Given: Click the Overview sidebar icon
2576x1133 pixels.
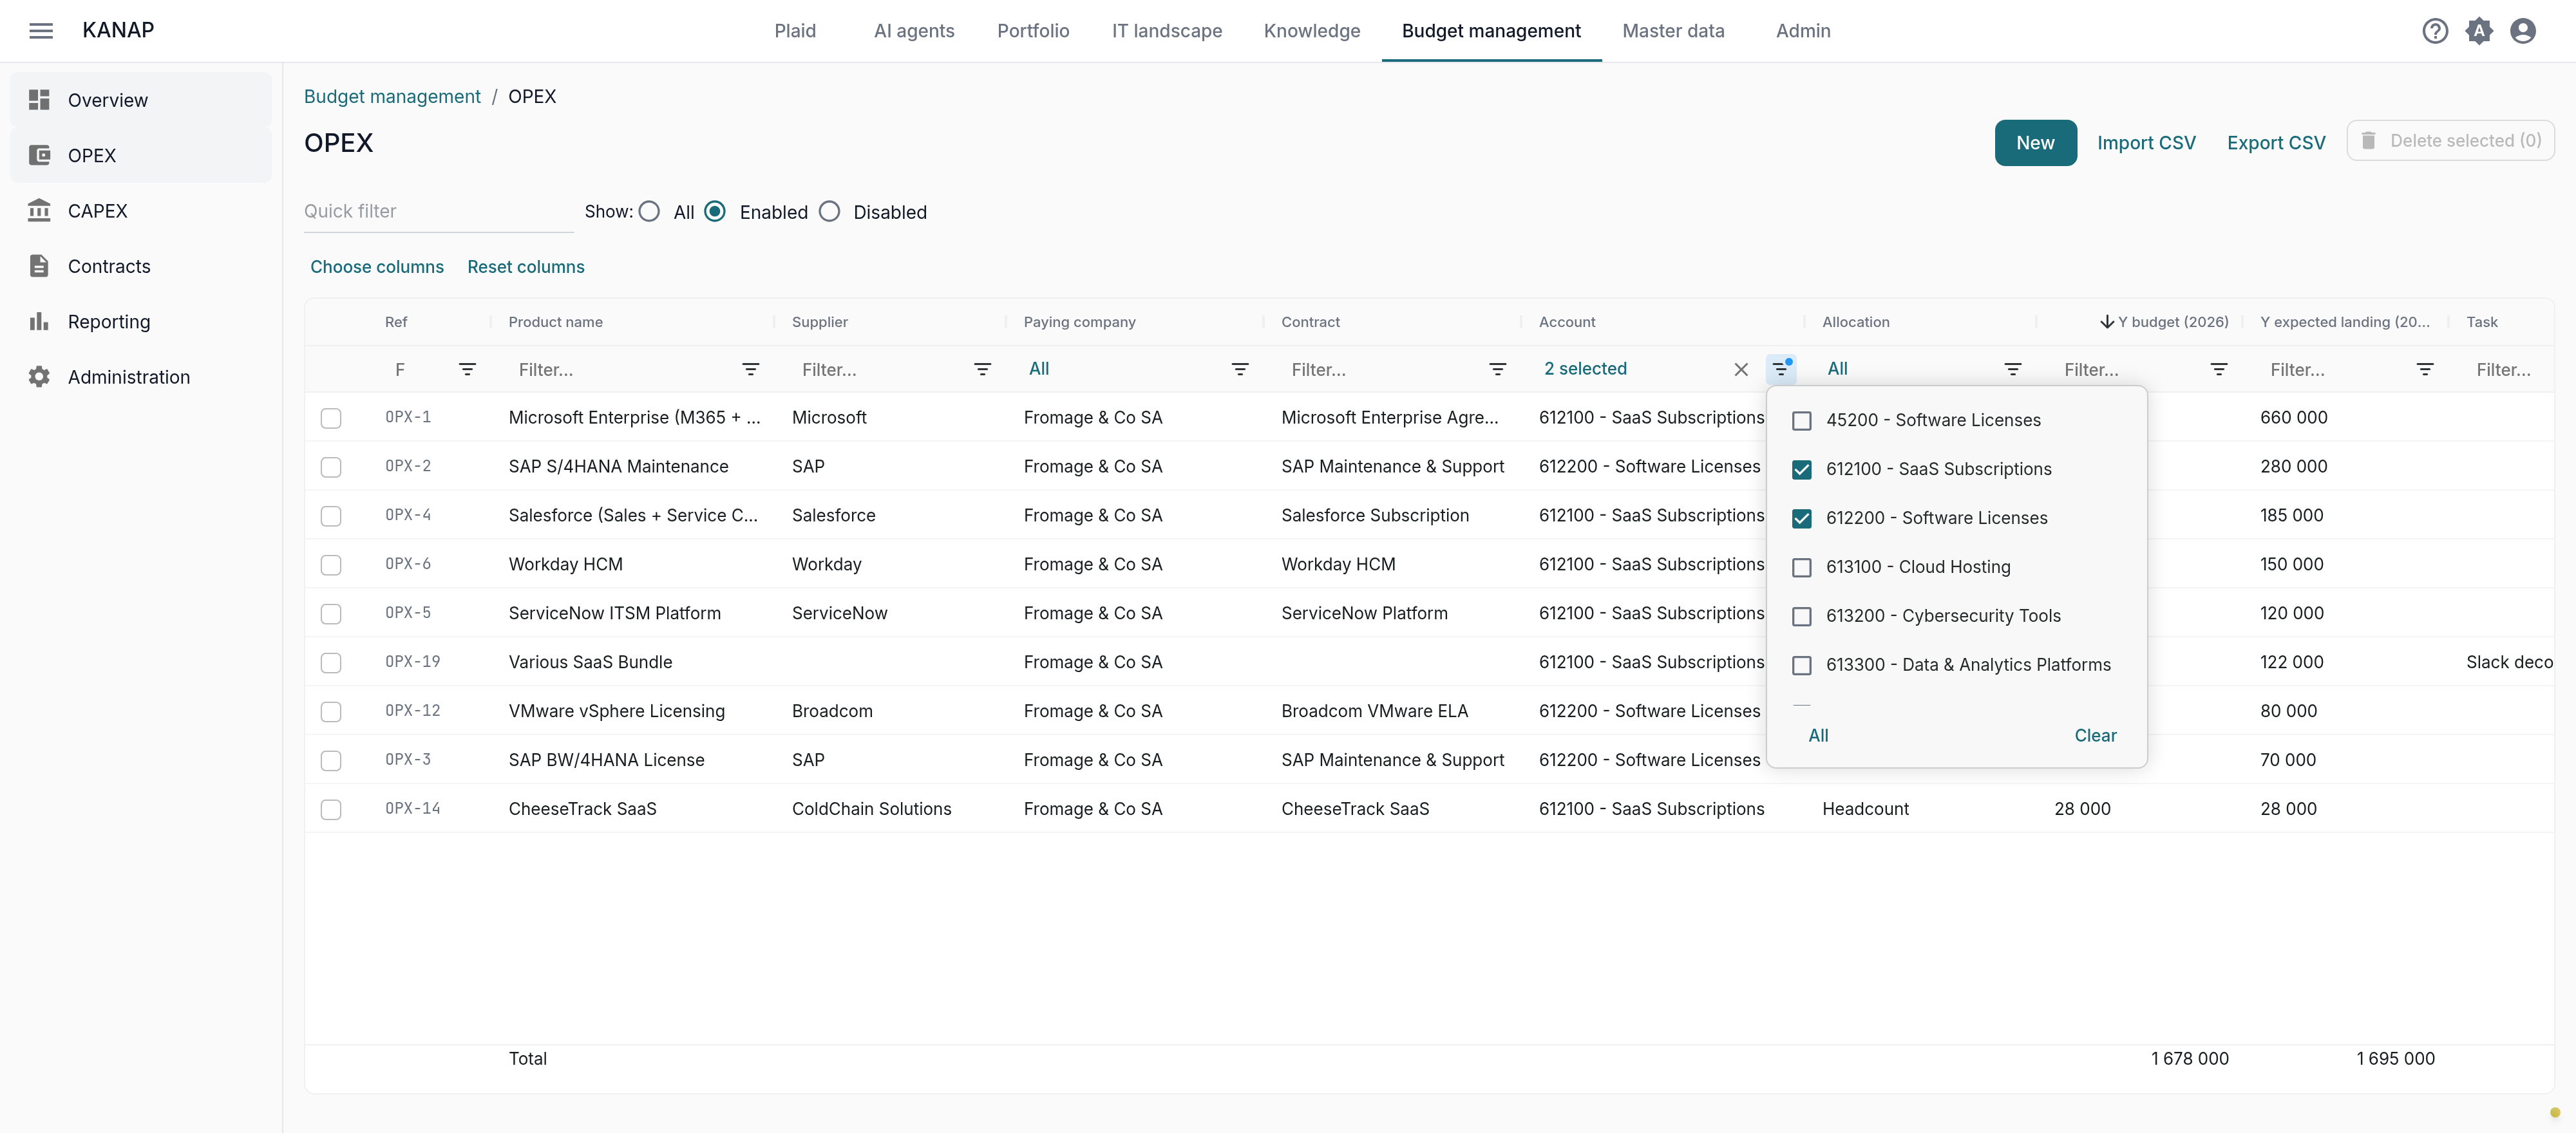Looking at the screenshot, I should point(39,100).
